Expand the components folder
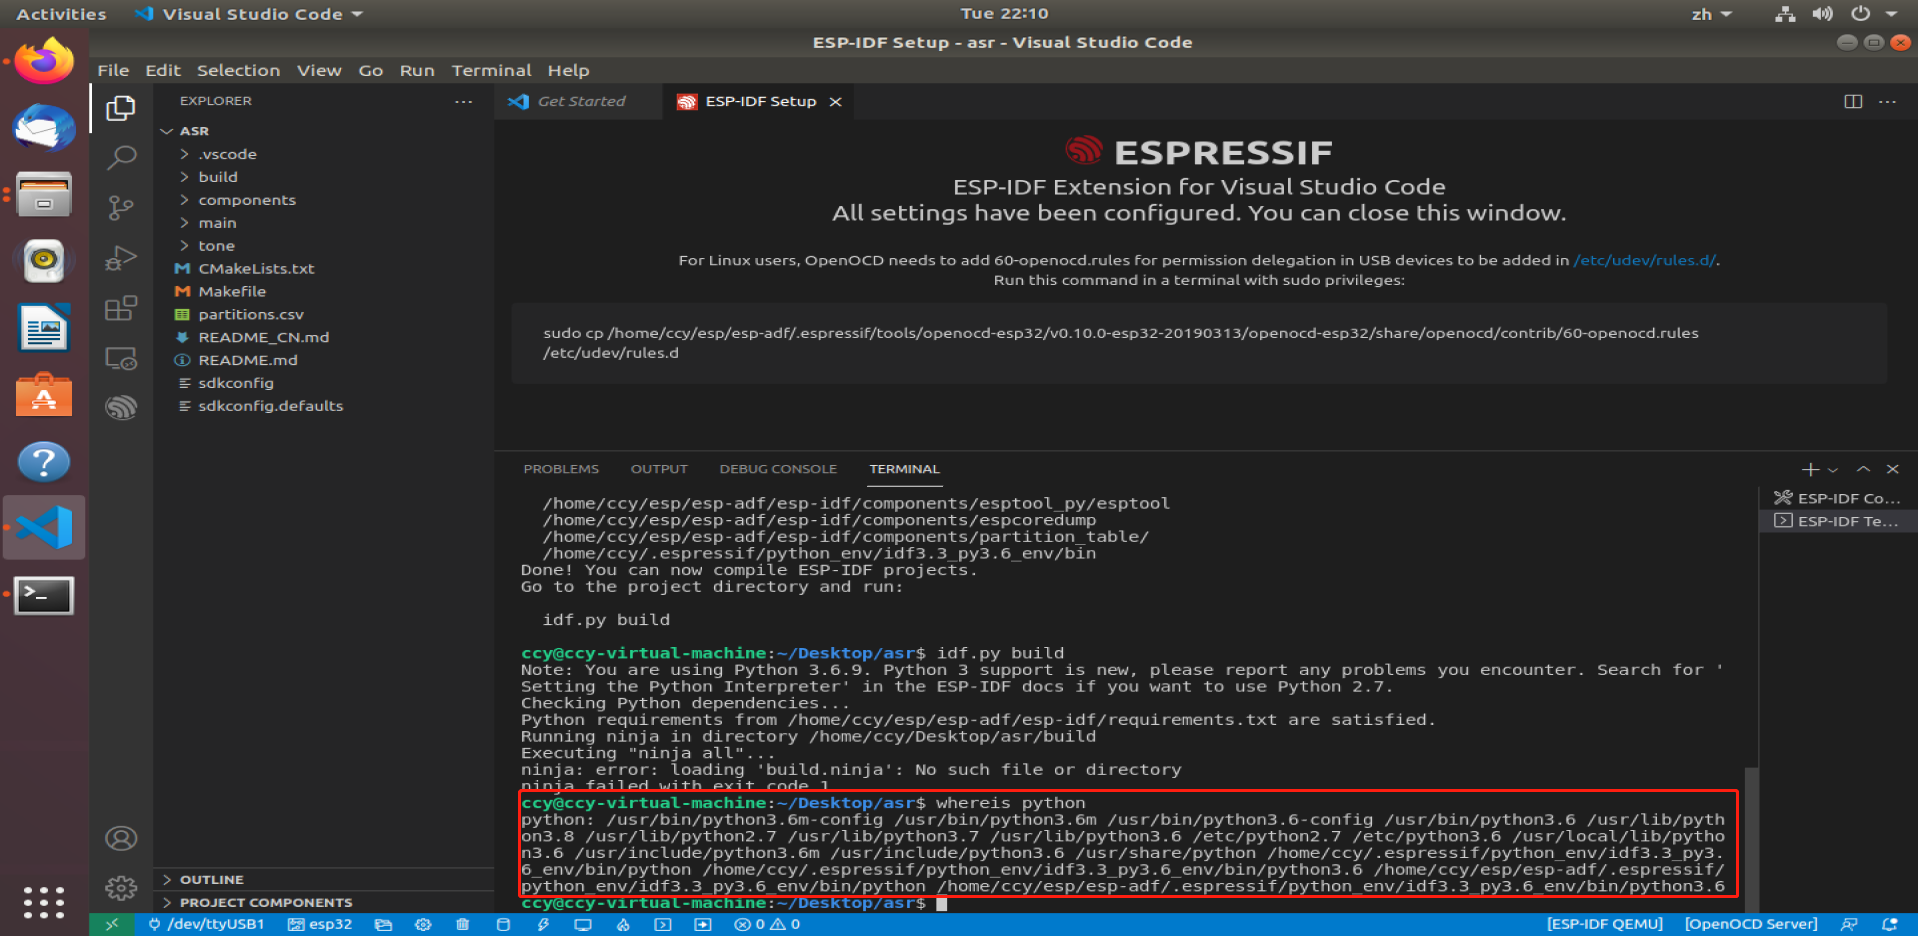Screen dimensions: 1918x936 tap(246, 199)
